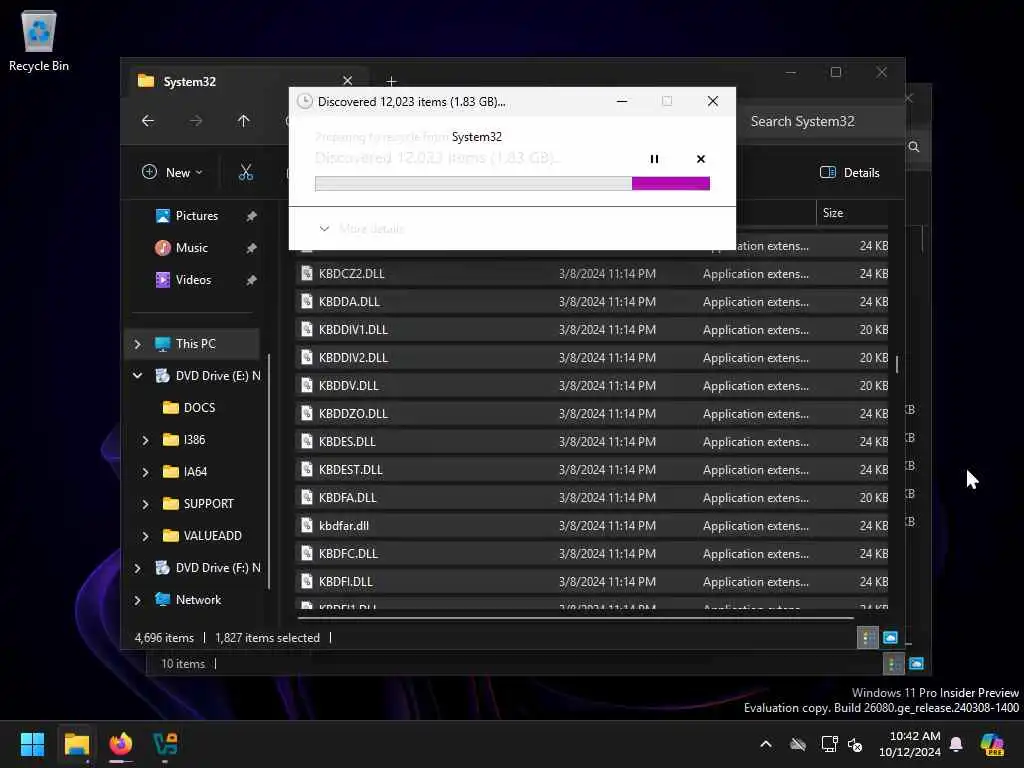Click the kbdfar.dll file icon
Viewport: 1024px width, 768px height.
click(x=306, y=525)
